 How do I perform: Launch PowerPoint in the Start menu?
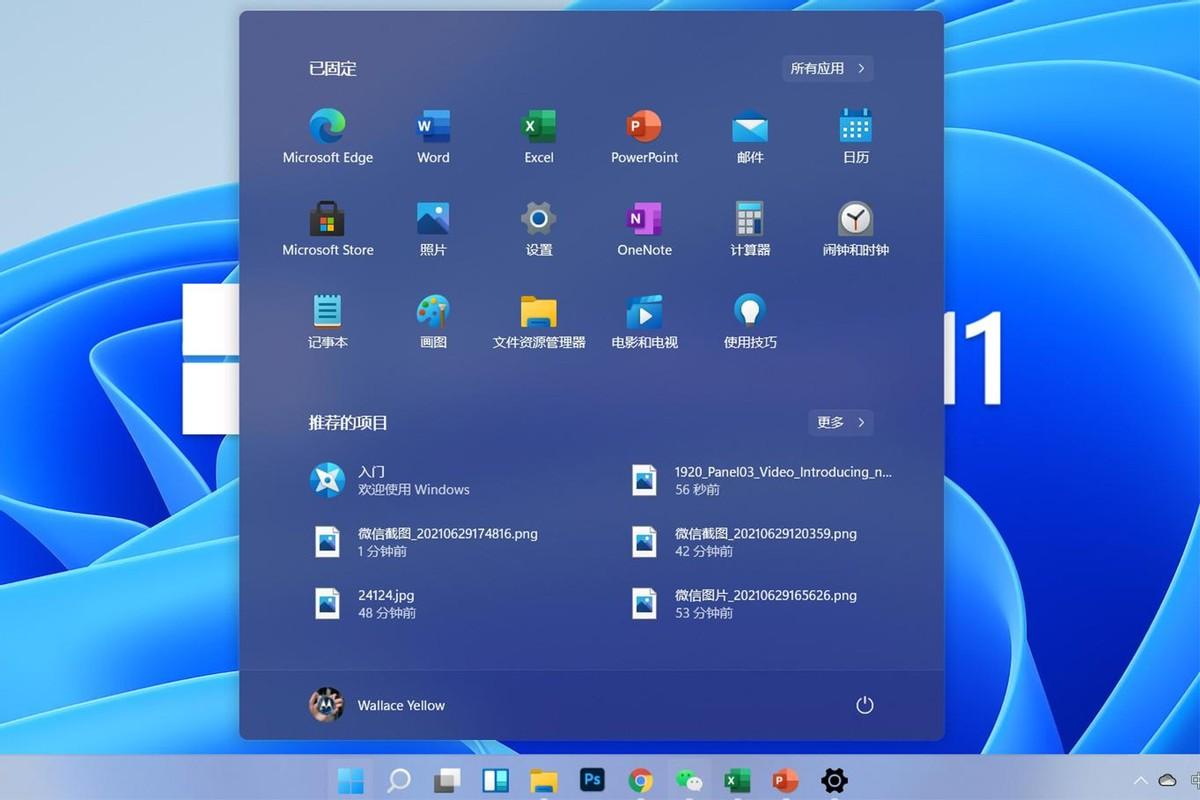[644, 135]
